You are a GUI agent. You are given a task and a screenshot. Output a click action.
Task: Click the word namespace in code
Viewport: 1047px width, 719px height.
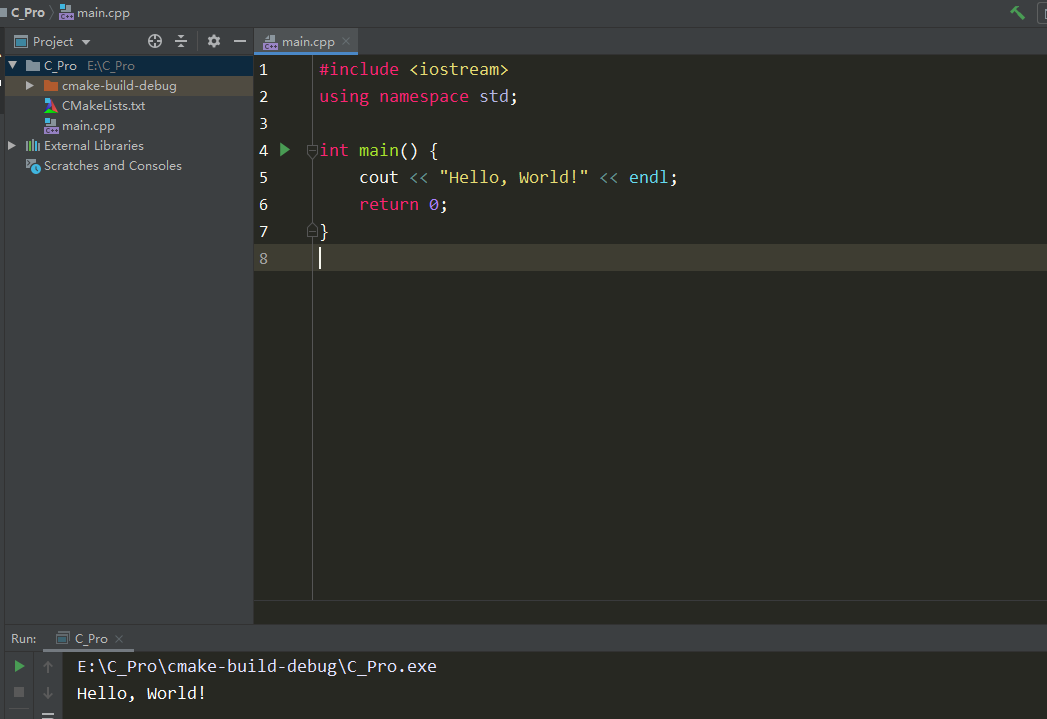tap(424, 97)
